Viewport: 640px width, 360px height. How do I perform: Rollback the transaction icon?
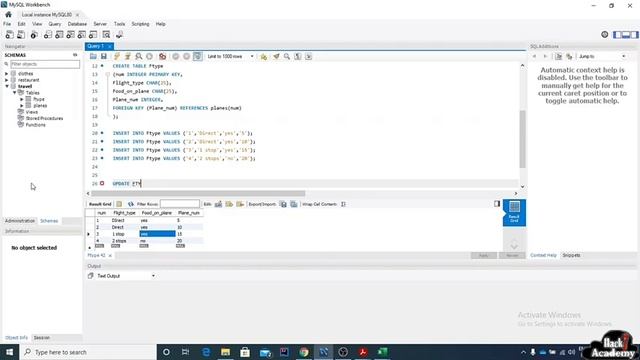pos(187,56)
